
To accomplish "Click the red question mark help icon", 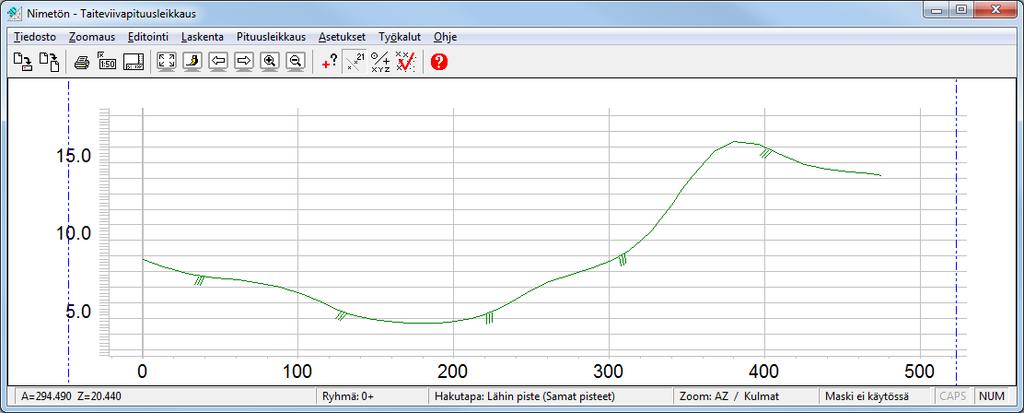I will [x=440, y=62].
